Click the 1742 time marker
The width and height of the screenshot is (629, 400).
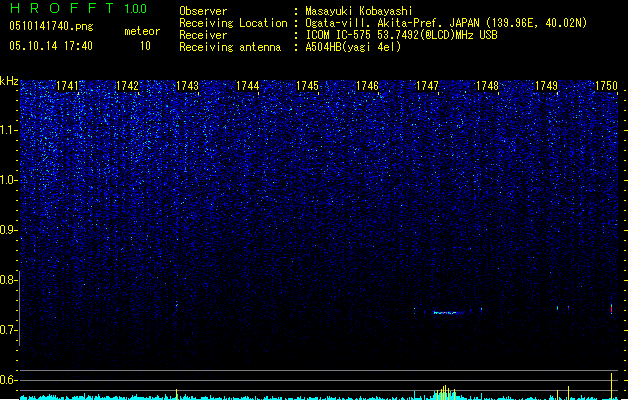[127, 86]
